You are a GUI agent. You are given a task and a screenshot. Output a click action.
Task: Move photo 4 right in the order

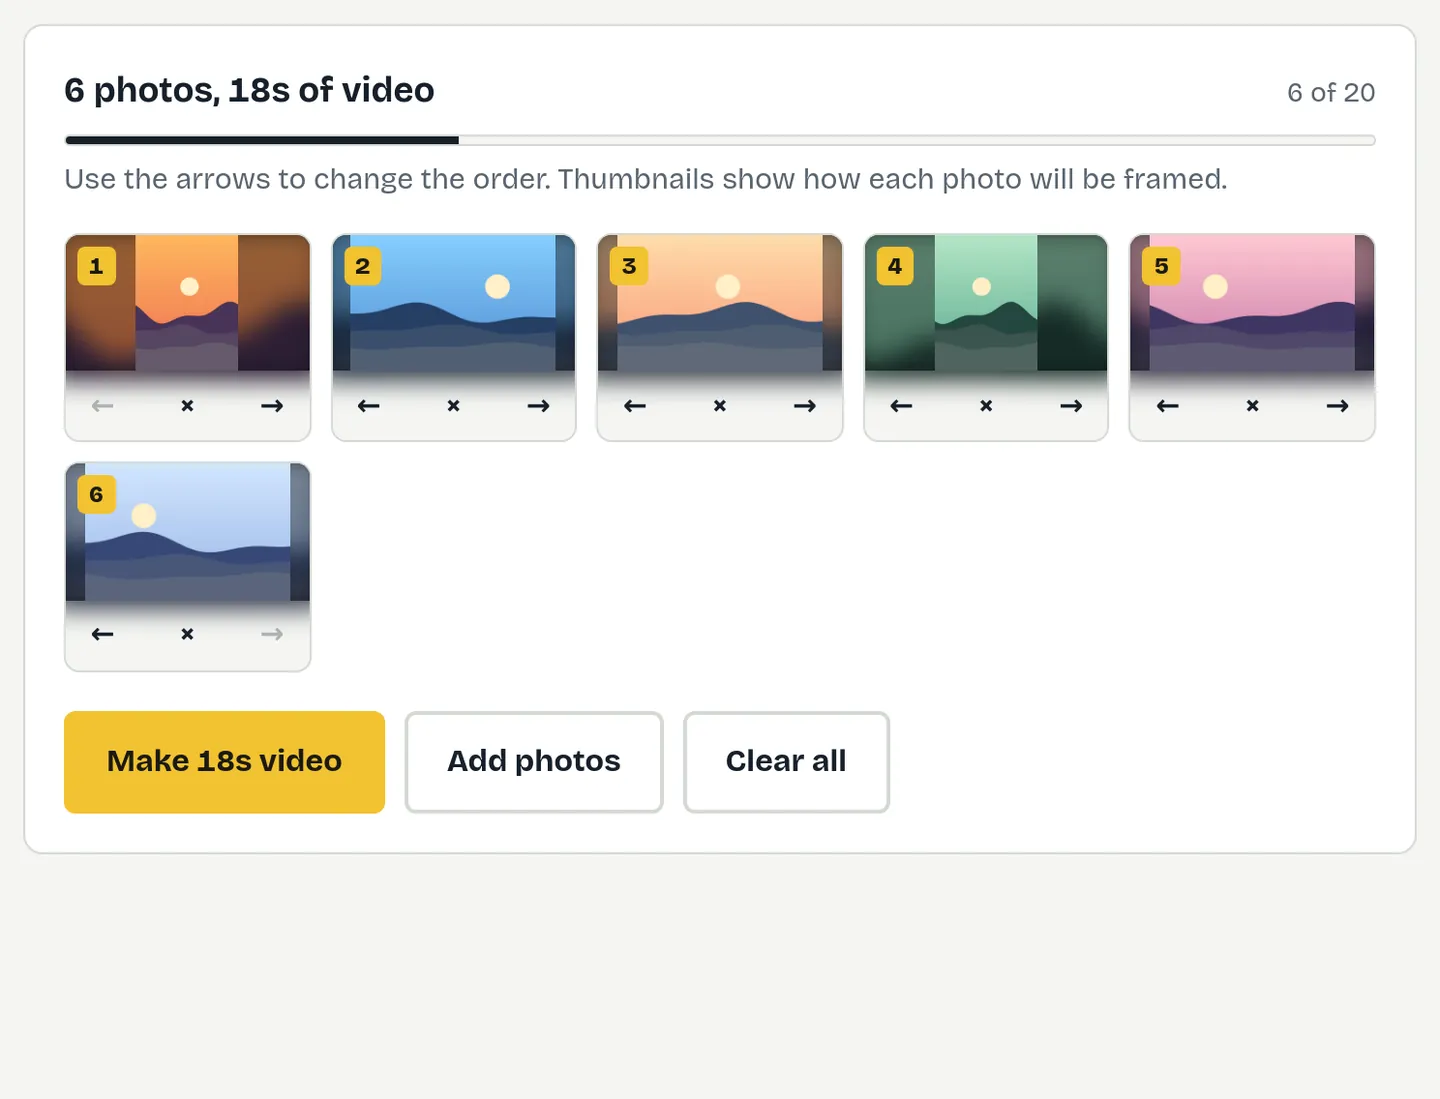(x=1071, y=406)
